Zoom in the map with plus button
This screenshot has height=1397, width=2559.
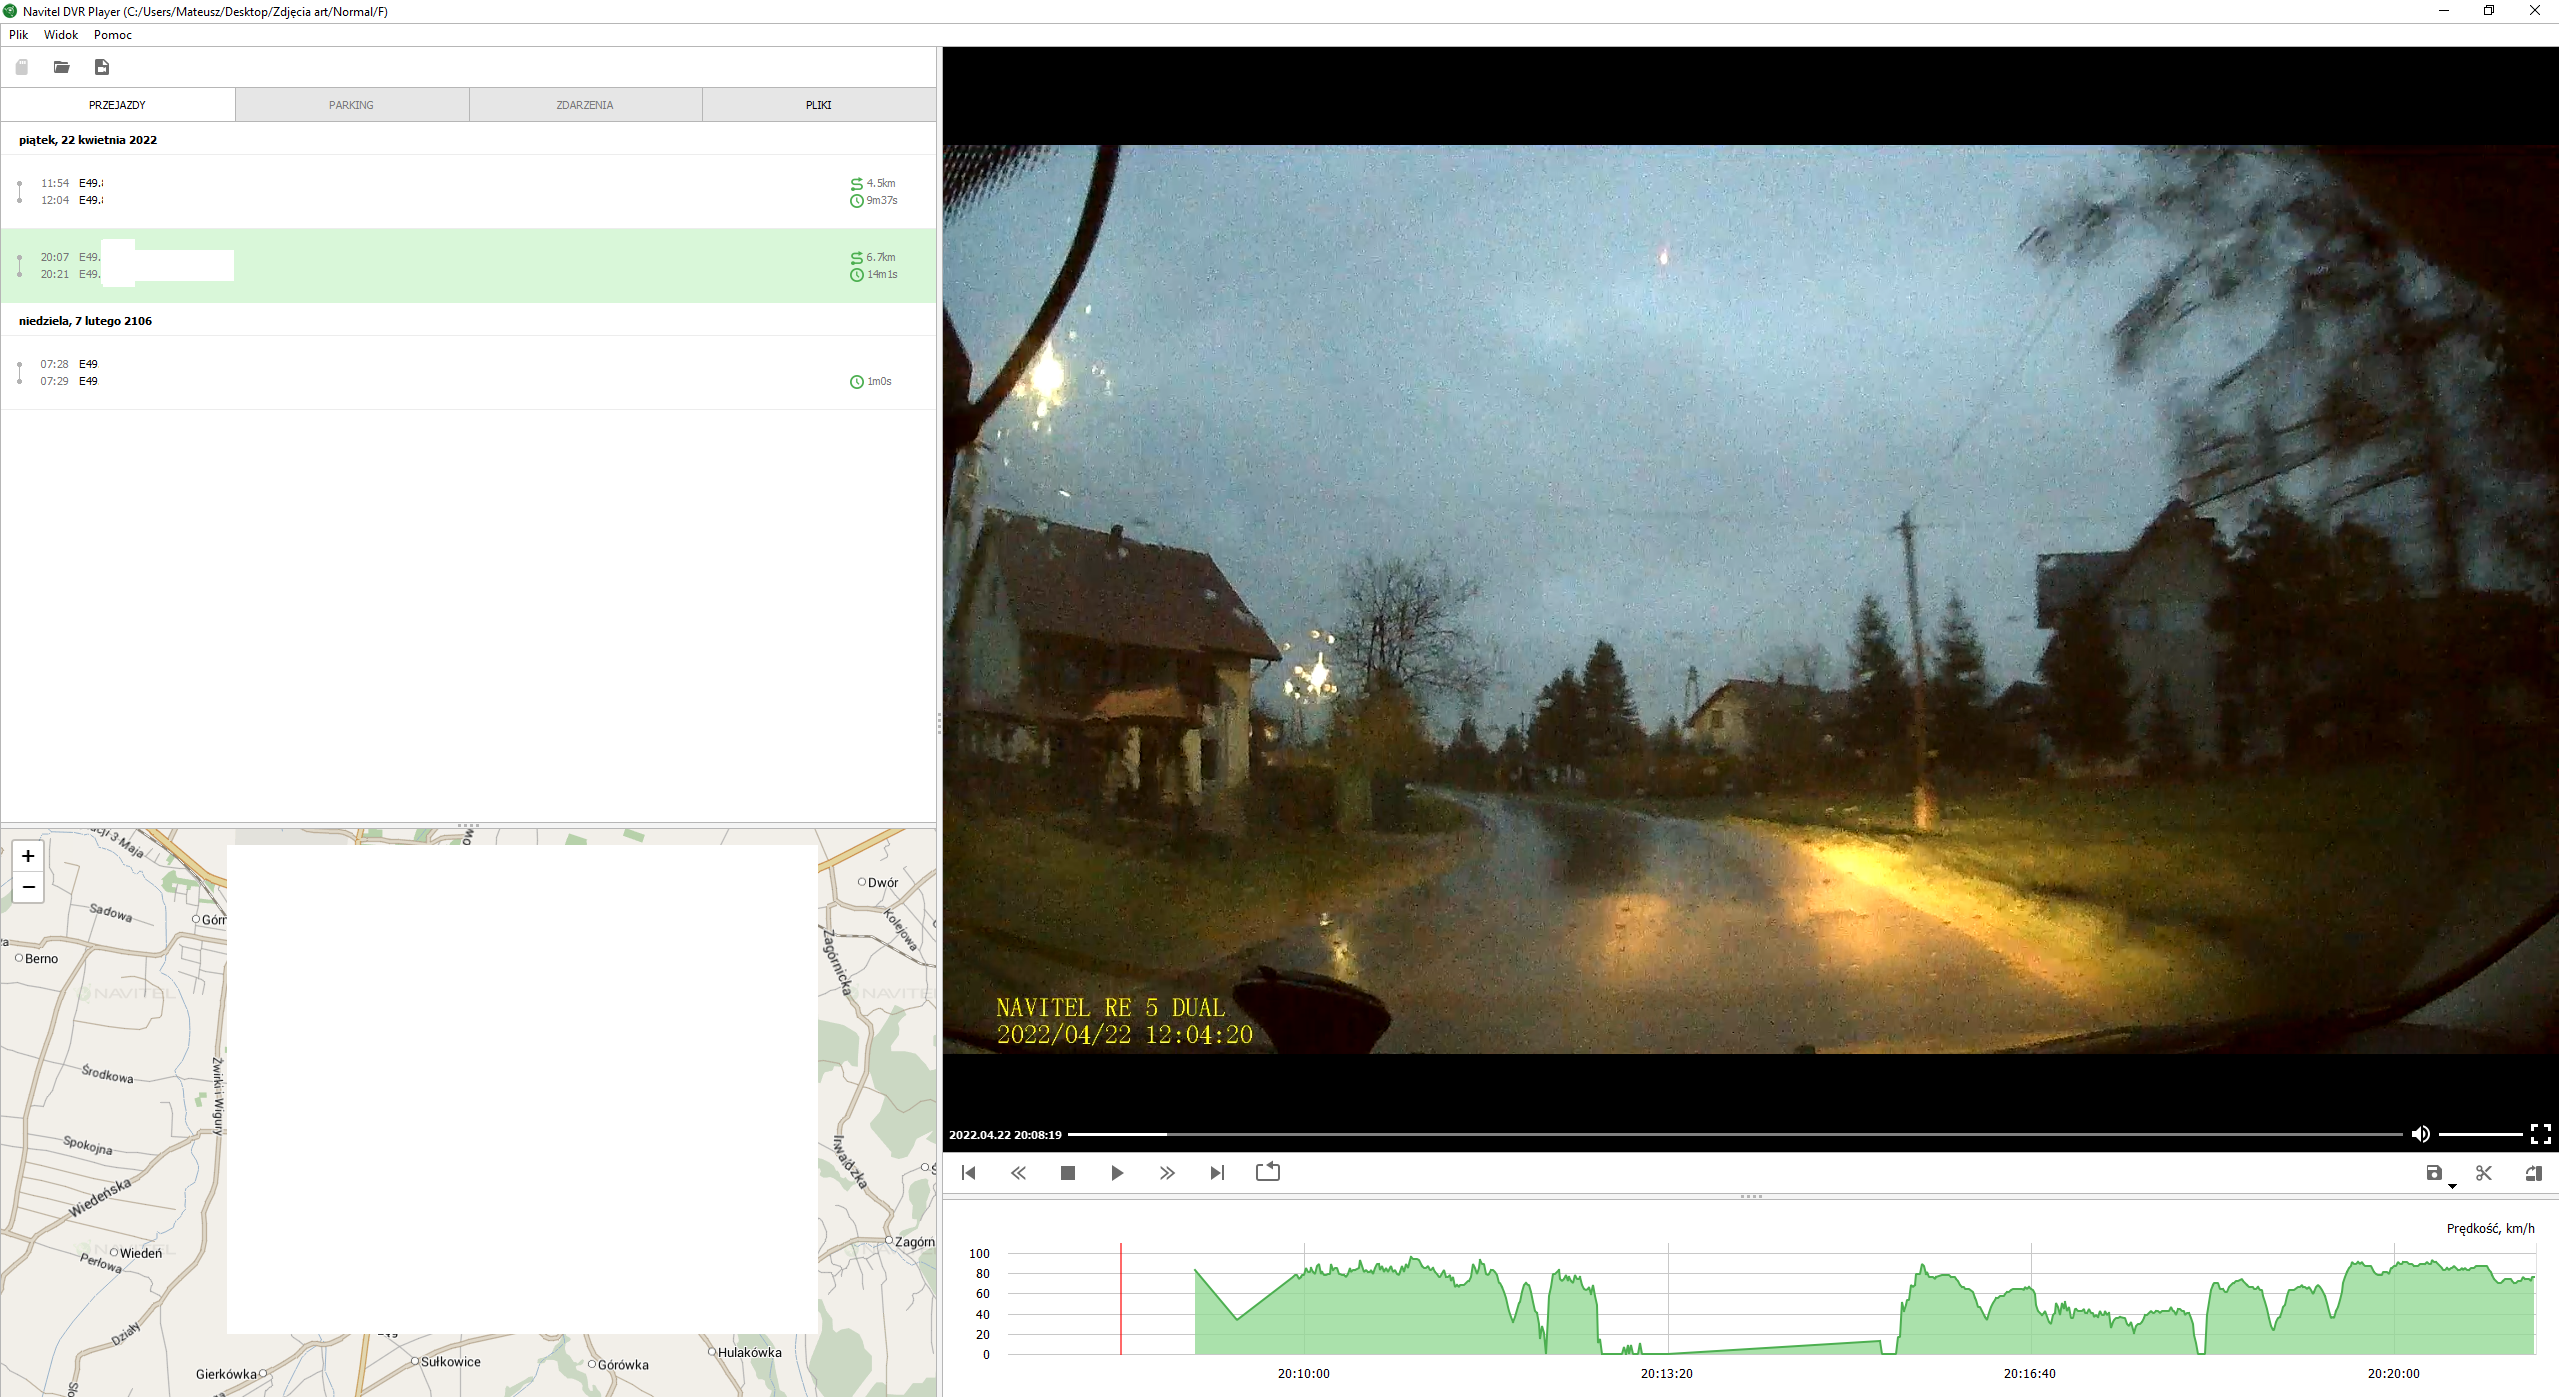28,856
